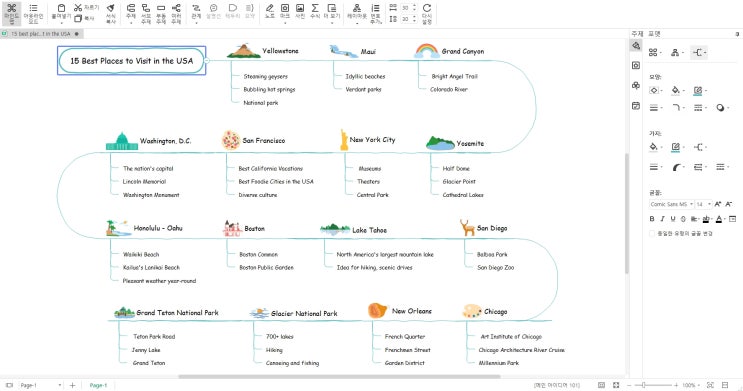The image size is (743, 391).
Task: Open the mark panel tab in sidebar
Action: click(636, 65)
